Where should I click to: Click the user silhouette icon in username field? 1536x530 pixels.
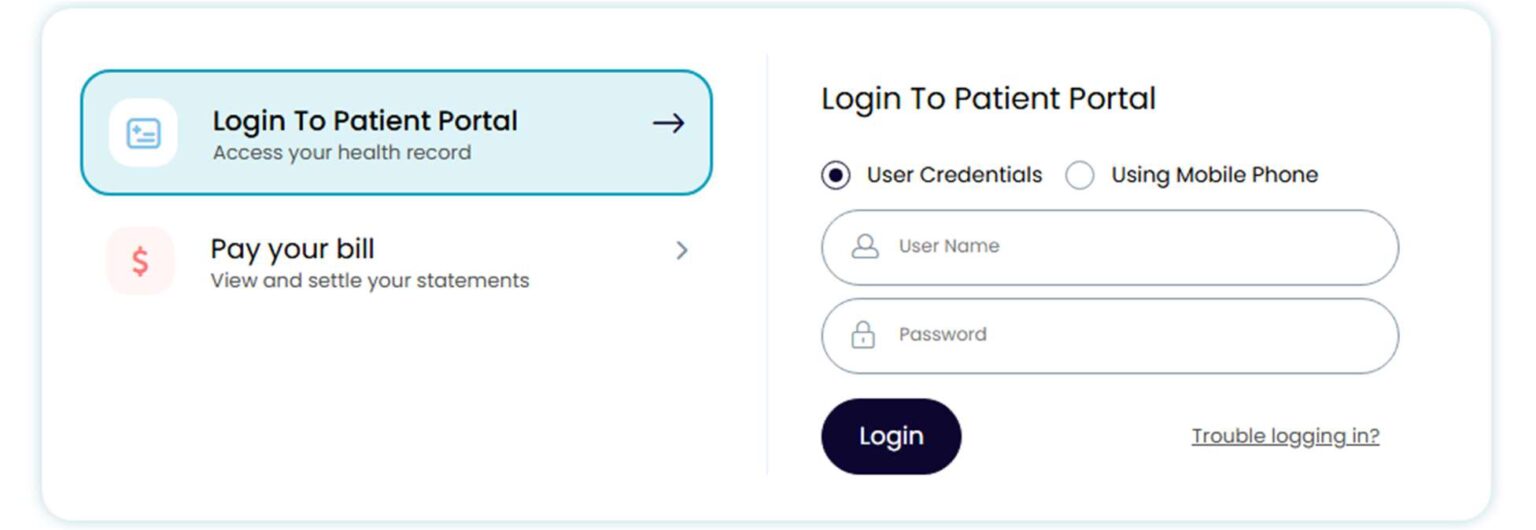point(864,247)
